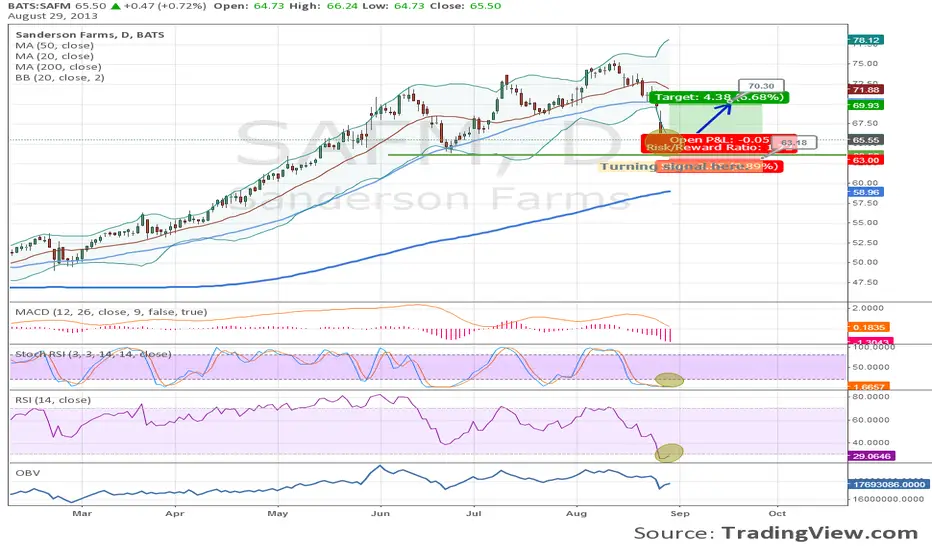Click the green 69.93 price label
Screen dimensions: 932x550
tap(866, 105)
